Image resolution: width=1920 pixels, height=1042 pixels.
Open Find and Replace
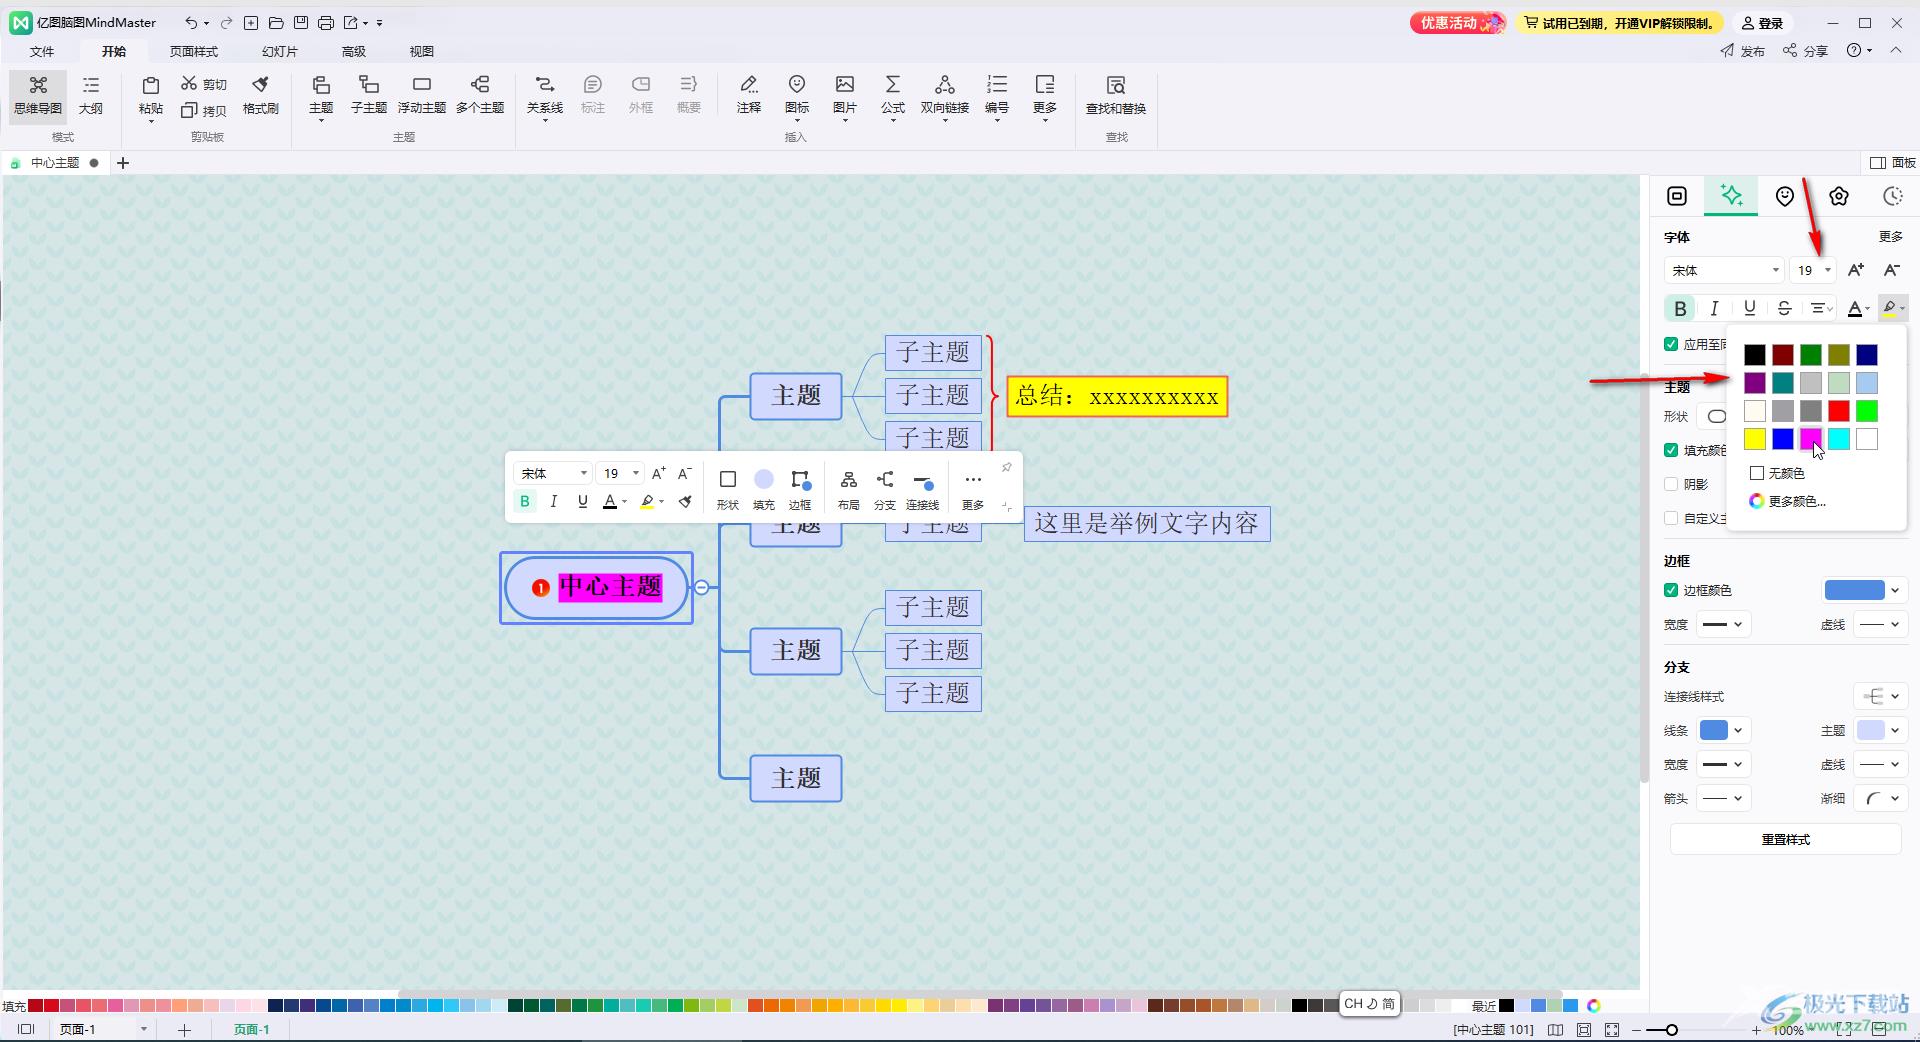point(1116,96)
